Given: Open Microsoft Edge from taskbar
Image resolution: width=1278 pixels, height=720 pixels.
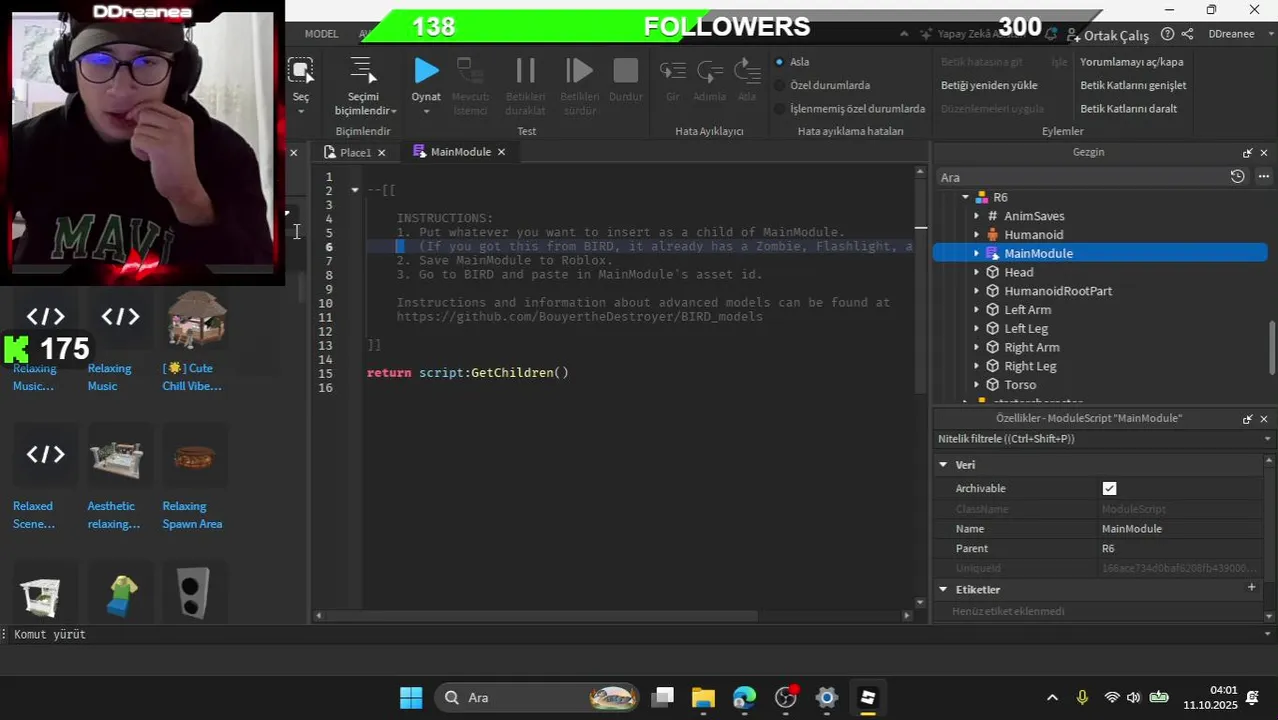Looking at the screenshot, I should (x=745, y=698).
